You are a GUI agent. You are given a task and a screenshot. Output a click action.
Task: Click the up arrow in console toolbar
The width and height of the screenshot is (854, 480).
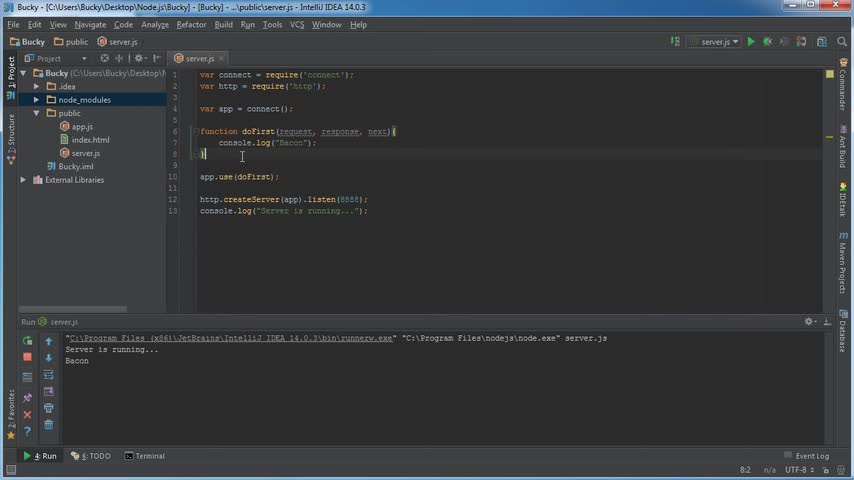click(x=48, y=341)
